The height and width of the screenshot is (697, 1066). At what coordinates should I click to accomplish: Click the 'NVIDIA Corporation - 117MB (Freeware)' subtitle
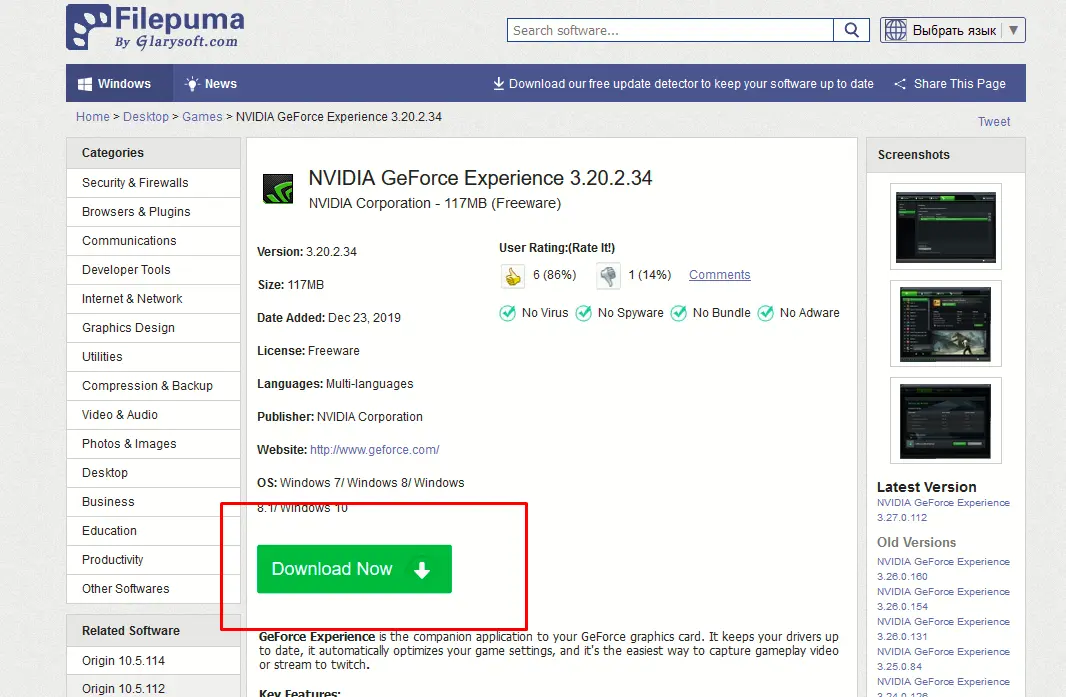click(435, 203)
